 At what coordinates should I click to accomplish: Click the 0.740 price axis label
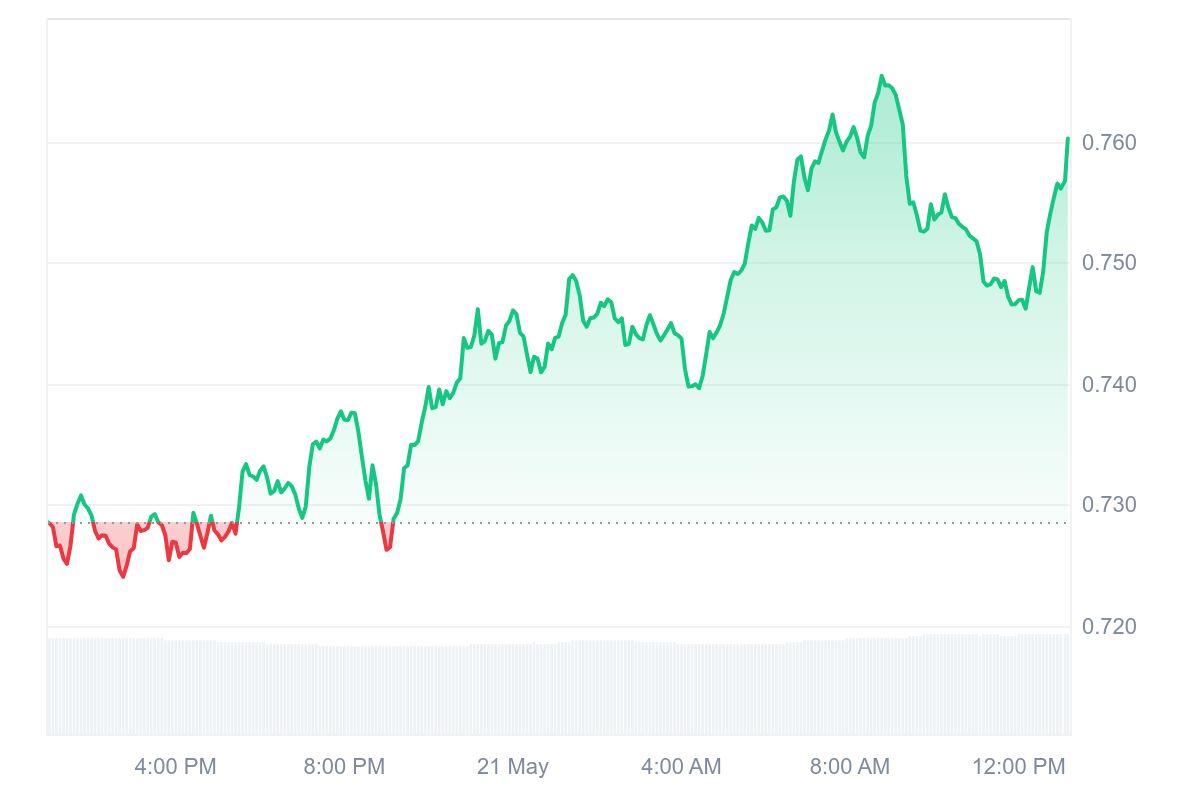click(x=1109, y=384)
